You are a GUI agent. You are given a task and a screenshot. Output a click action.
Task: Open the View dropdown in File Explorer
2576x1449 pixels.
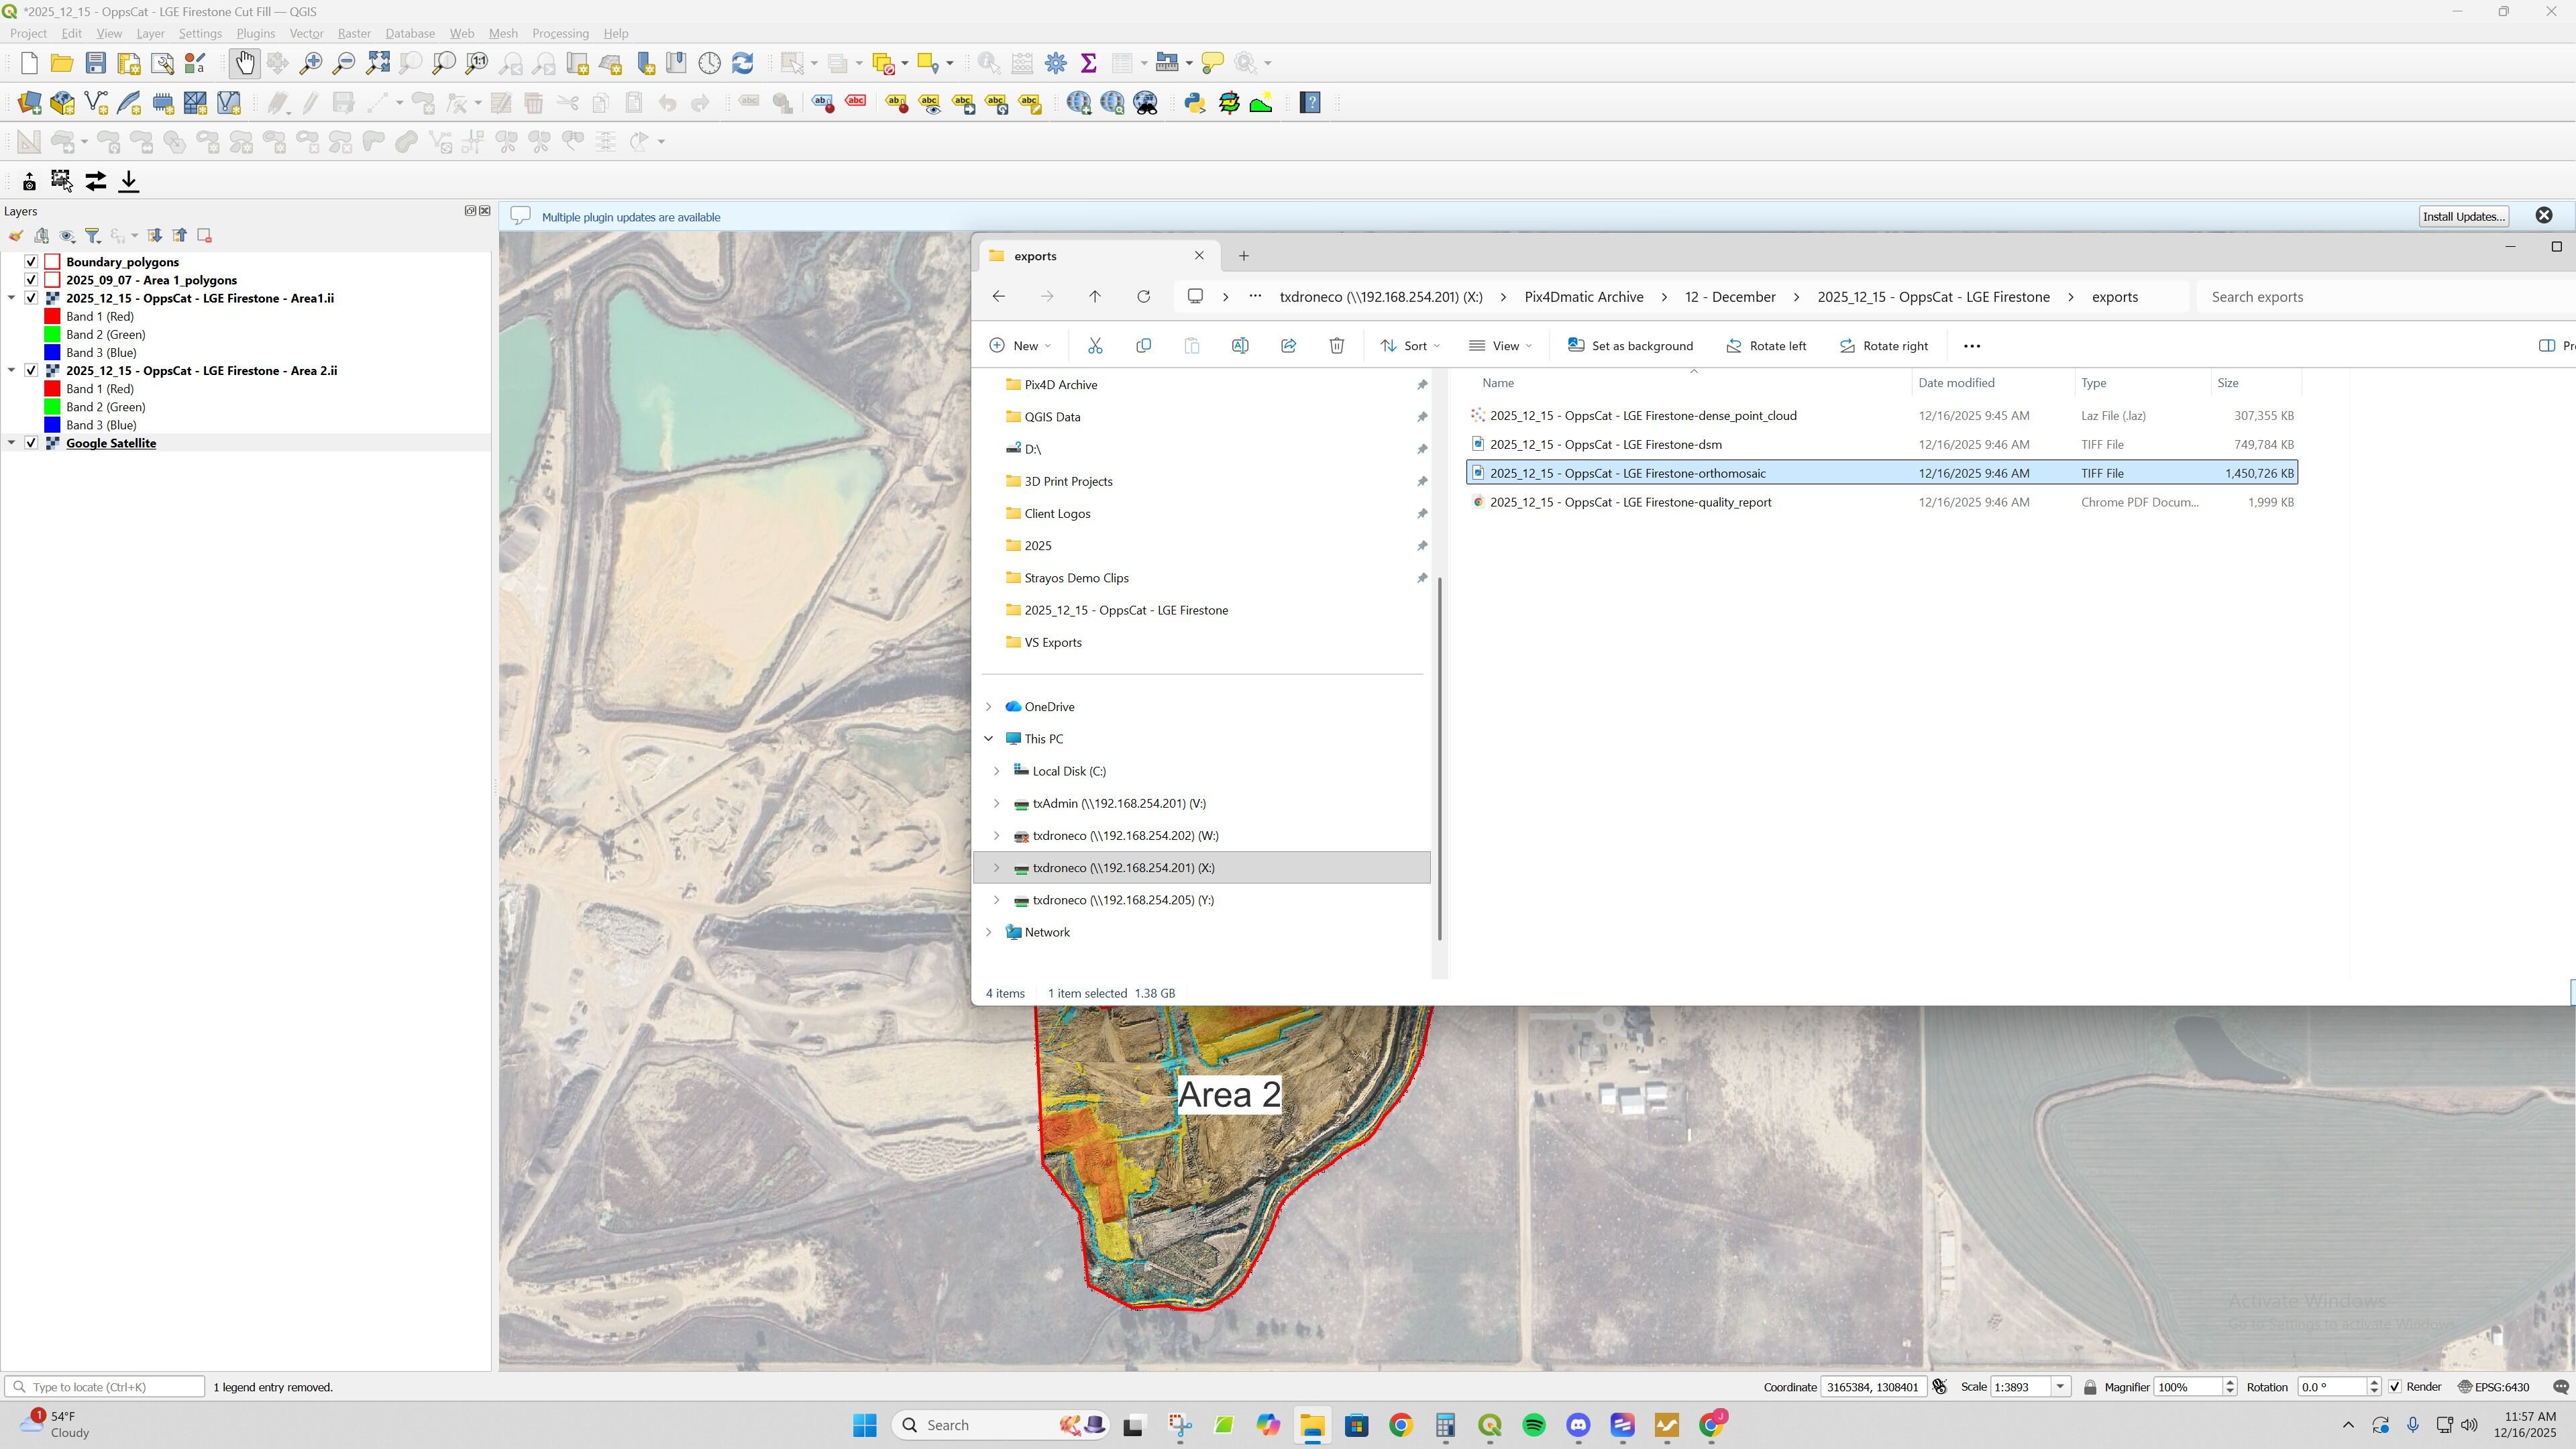pyautogui.click(x=1501, y=346)
